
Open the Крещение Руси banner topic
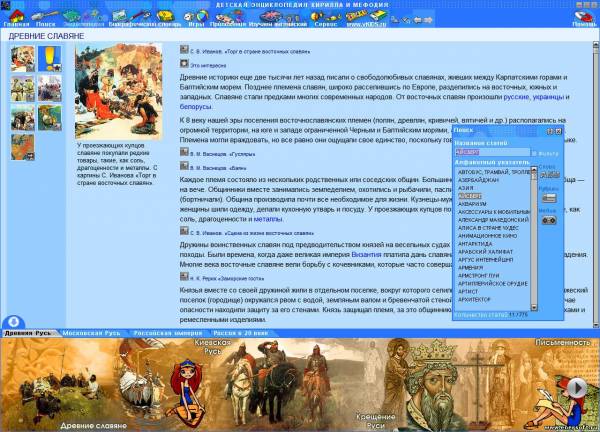click(375, 421)
